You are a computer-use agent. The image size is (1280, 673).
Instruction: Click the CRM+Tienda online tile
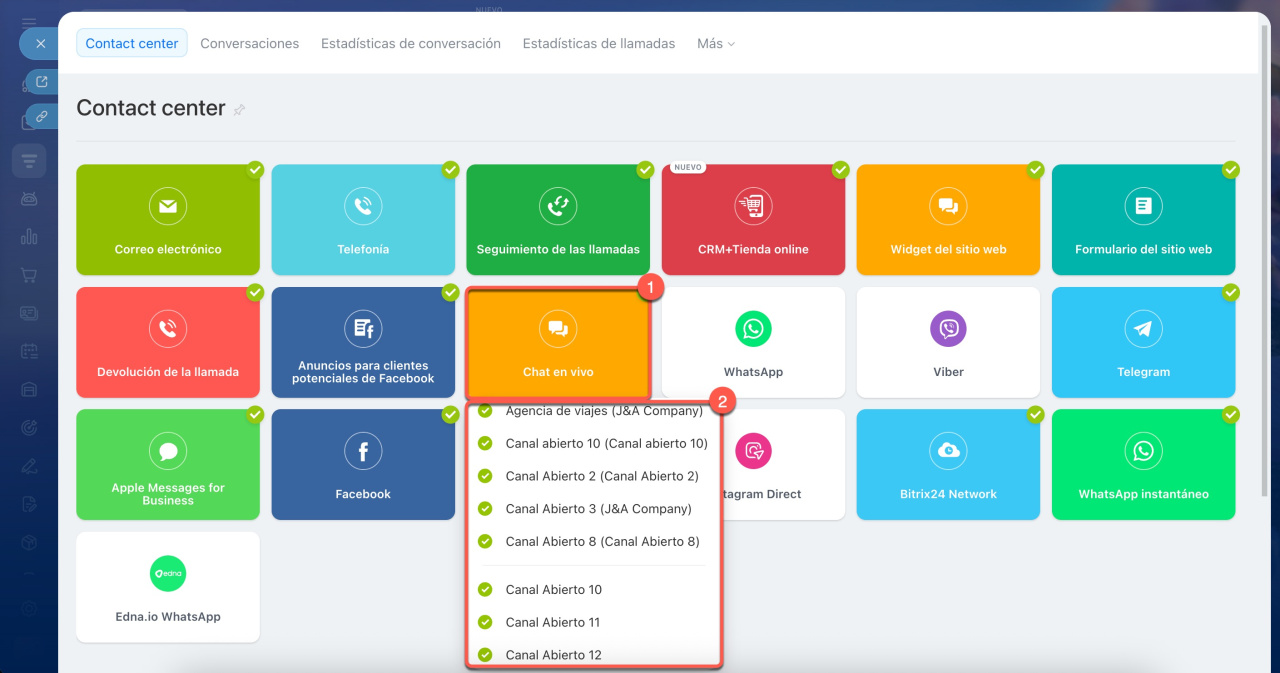click(x=753, y=220)
